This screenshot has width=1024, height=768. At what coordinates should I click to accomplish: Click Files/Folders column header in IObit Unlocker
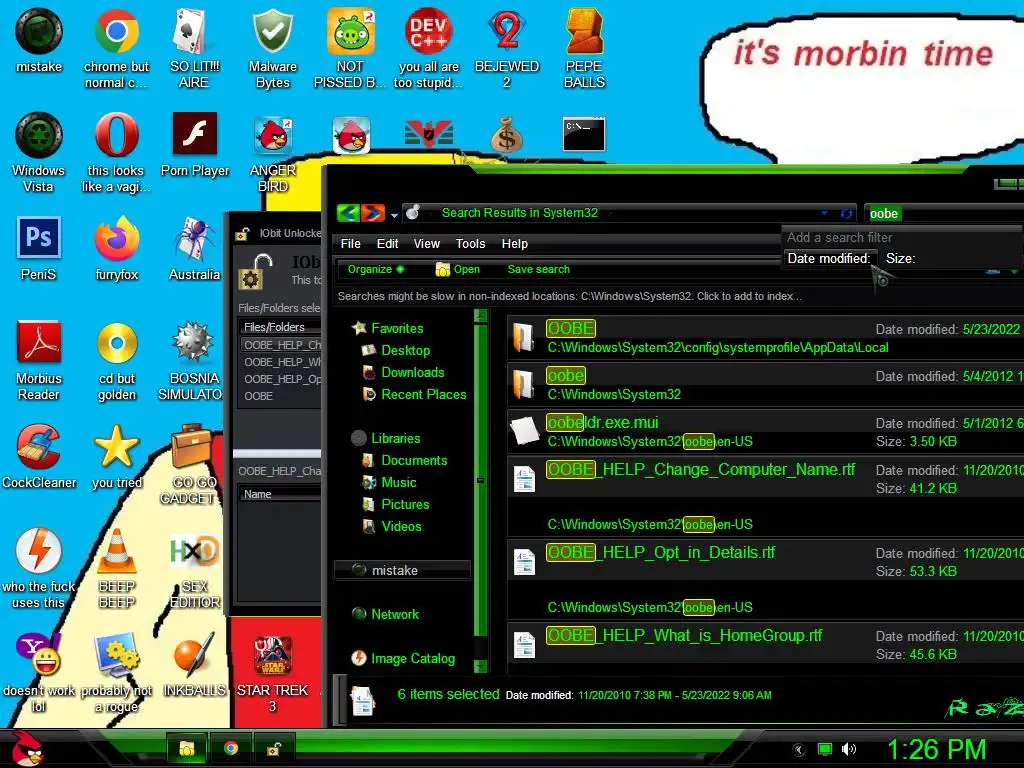[x=280, y=327]
